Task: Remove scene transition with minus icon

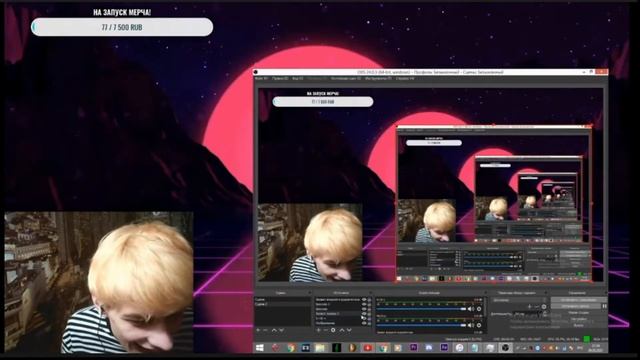Action: [x=537, y=307]
